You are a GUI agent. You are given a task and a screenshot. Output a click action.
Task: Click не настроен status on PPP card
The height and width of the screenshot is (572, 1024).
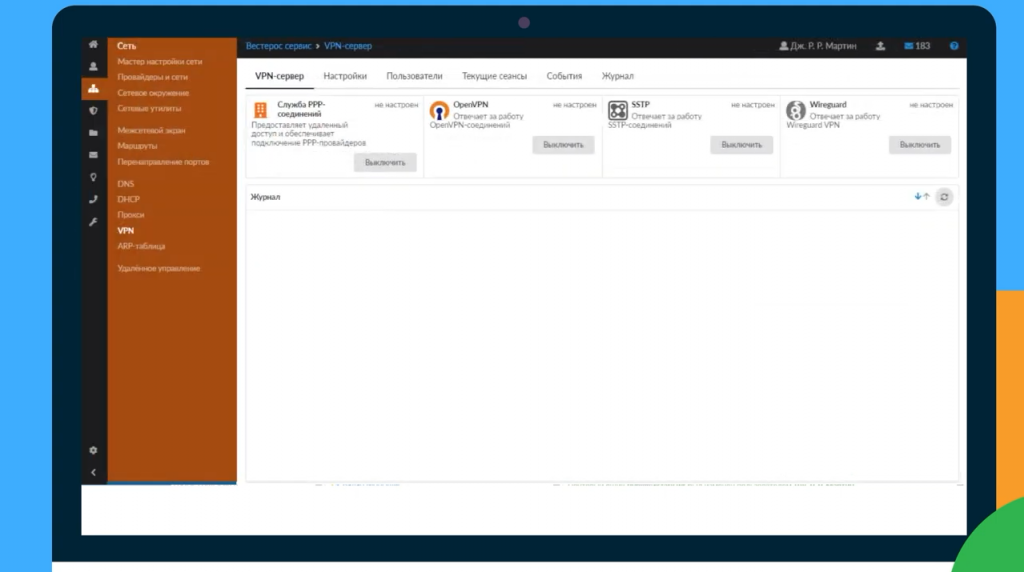(x=396, y=104)
